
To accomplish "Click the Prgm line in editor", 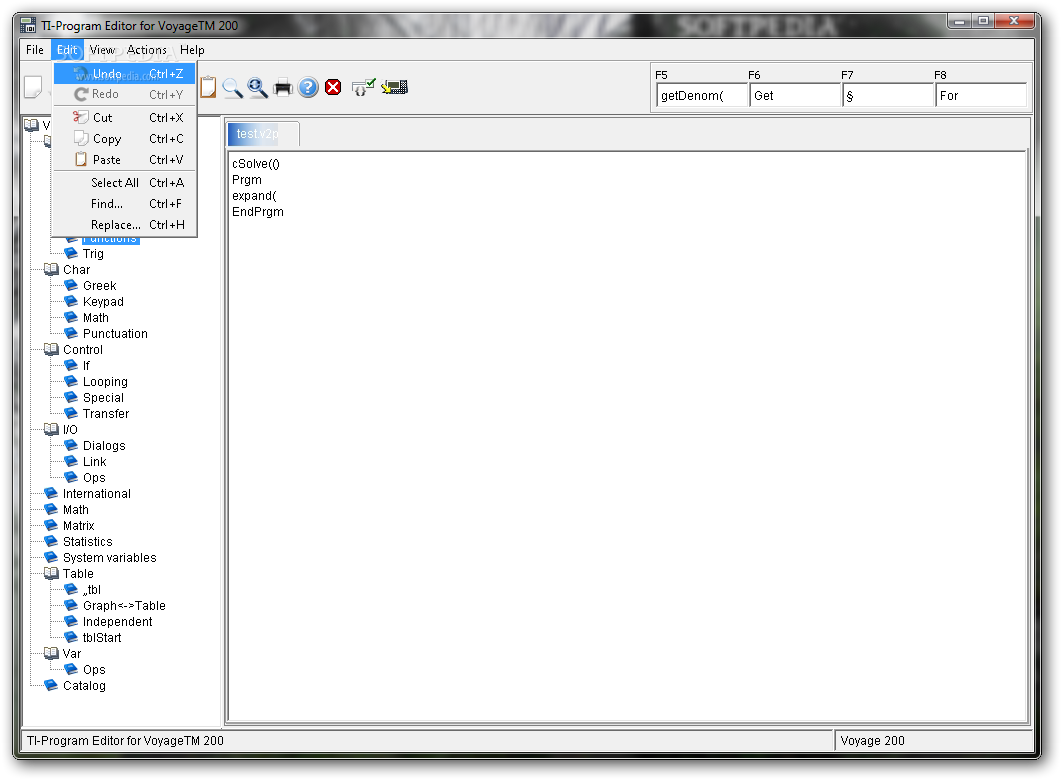I will tap(247, 180).
